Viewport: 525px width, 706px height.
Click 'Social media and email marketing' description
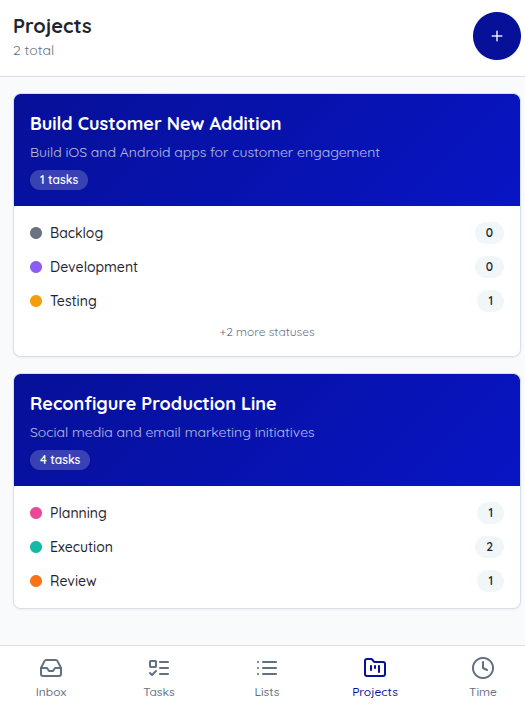pyautogui.click(x=172, y=433)
